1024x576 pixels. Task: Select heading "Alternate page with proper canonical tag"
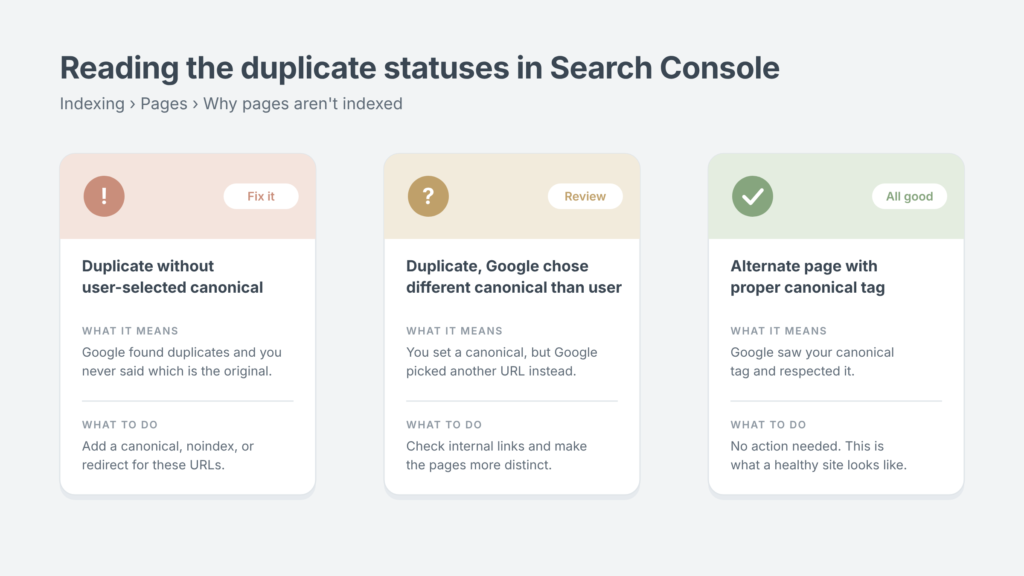click(808, 277)
